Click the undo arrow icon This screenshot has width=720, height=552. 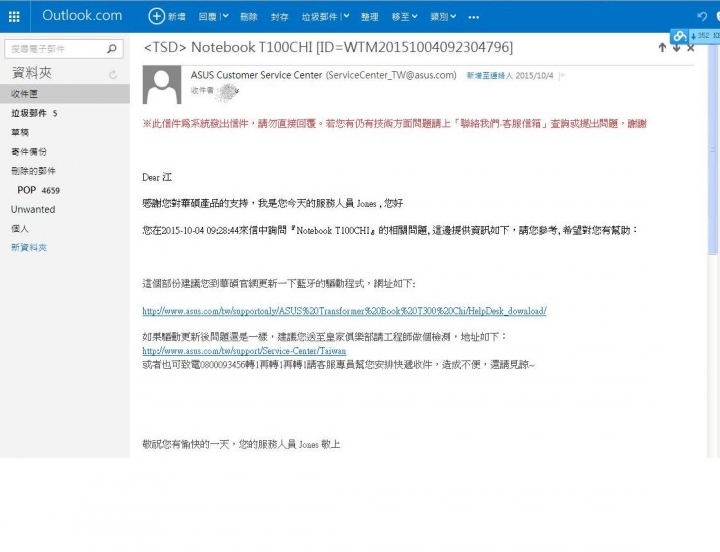click(x=702, y=17)
